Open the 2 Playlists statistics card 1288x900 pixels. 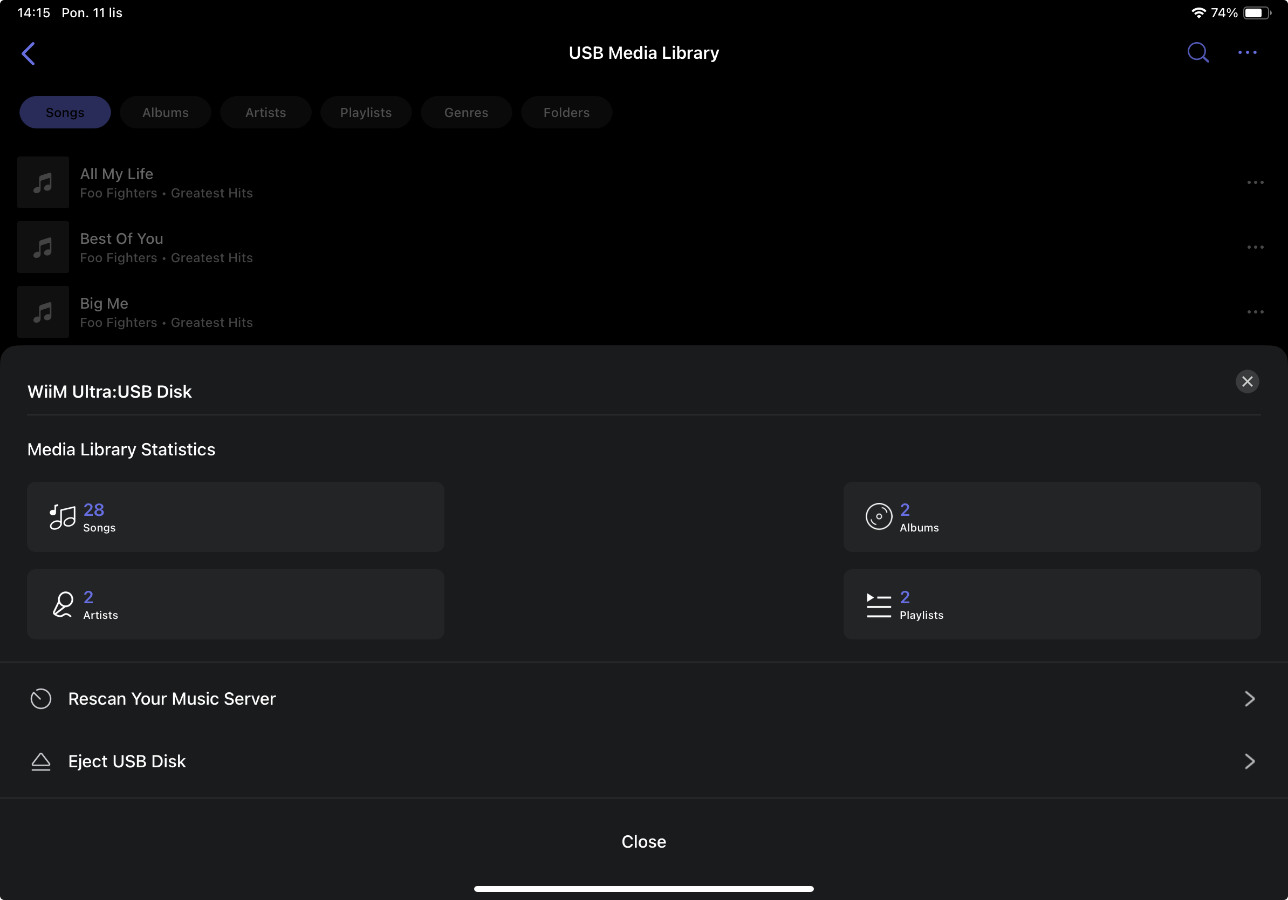1052,605
